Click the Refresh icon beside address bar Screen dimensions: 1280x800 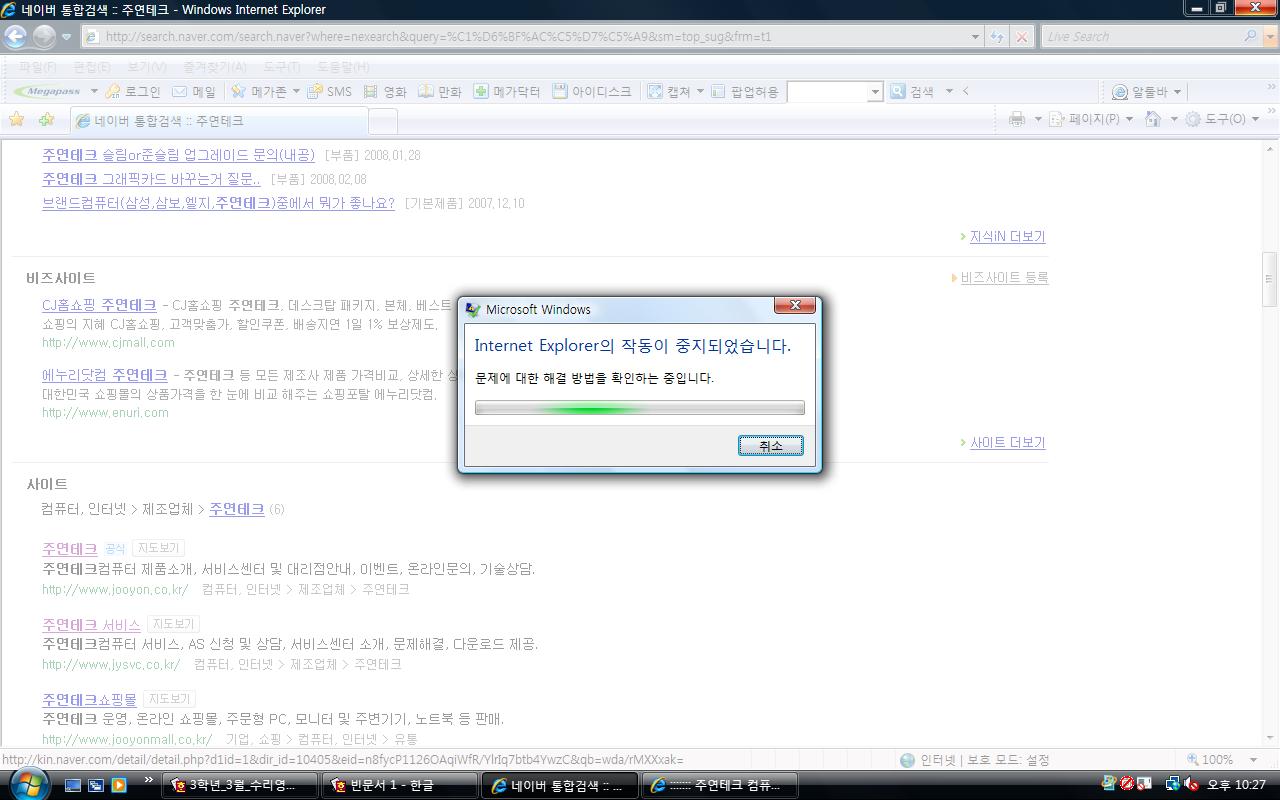click(997, 37)
